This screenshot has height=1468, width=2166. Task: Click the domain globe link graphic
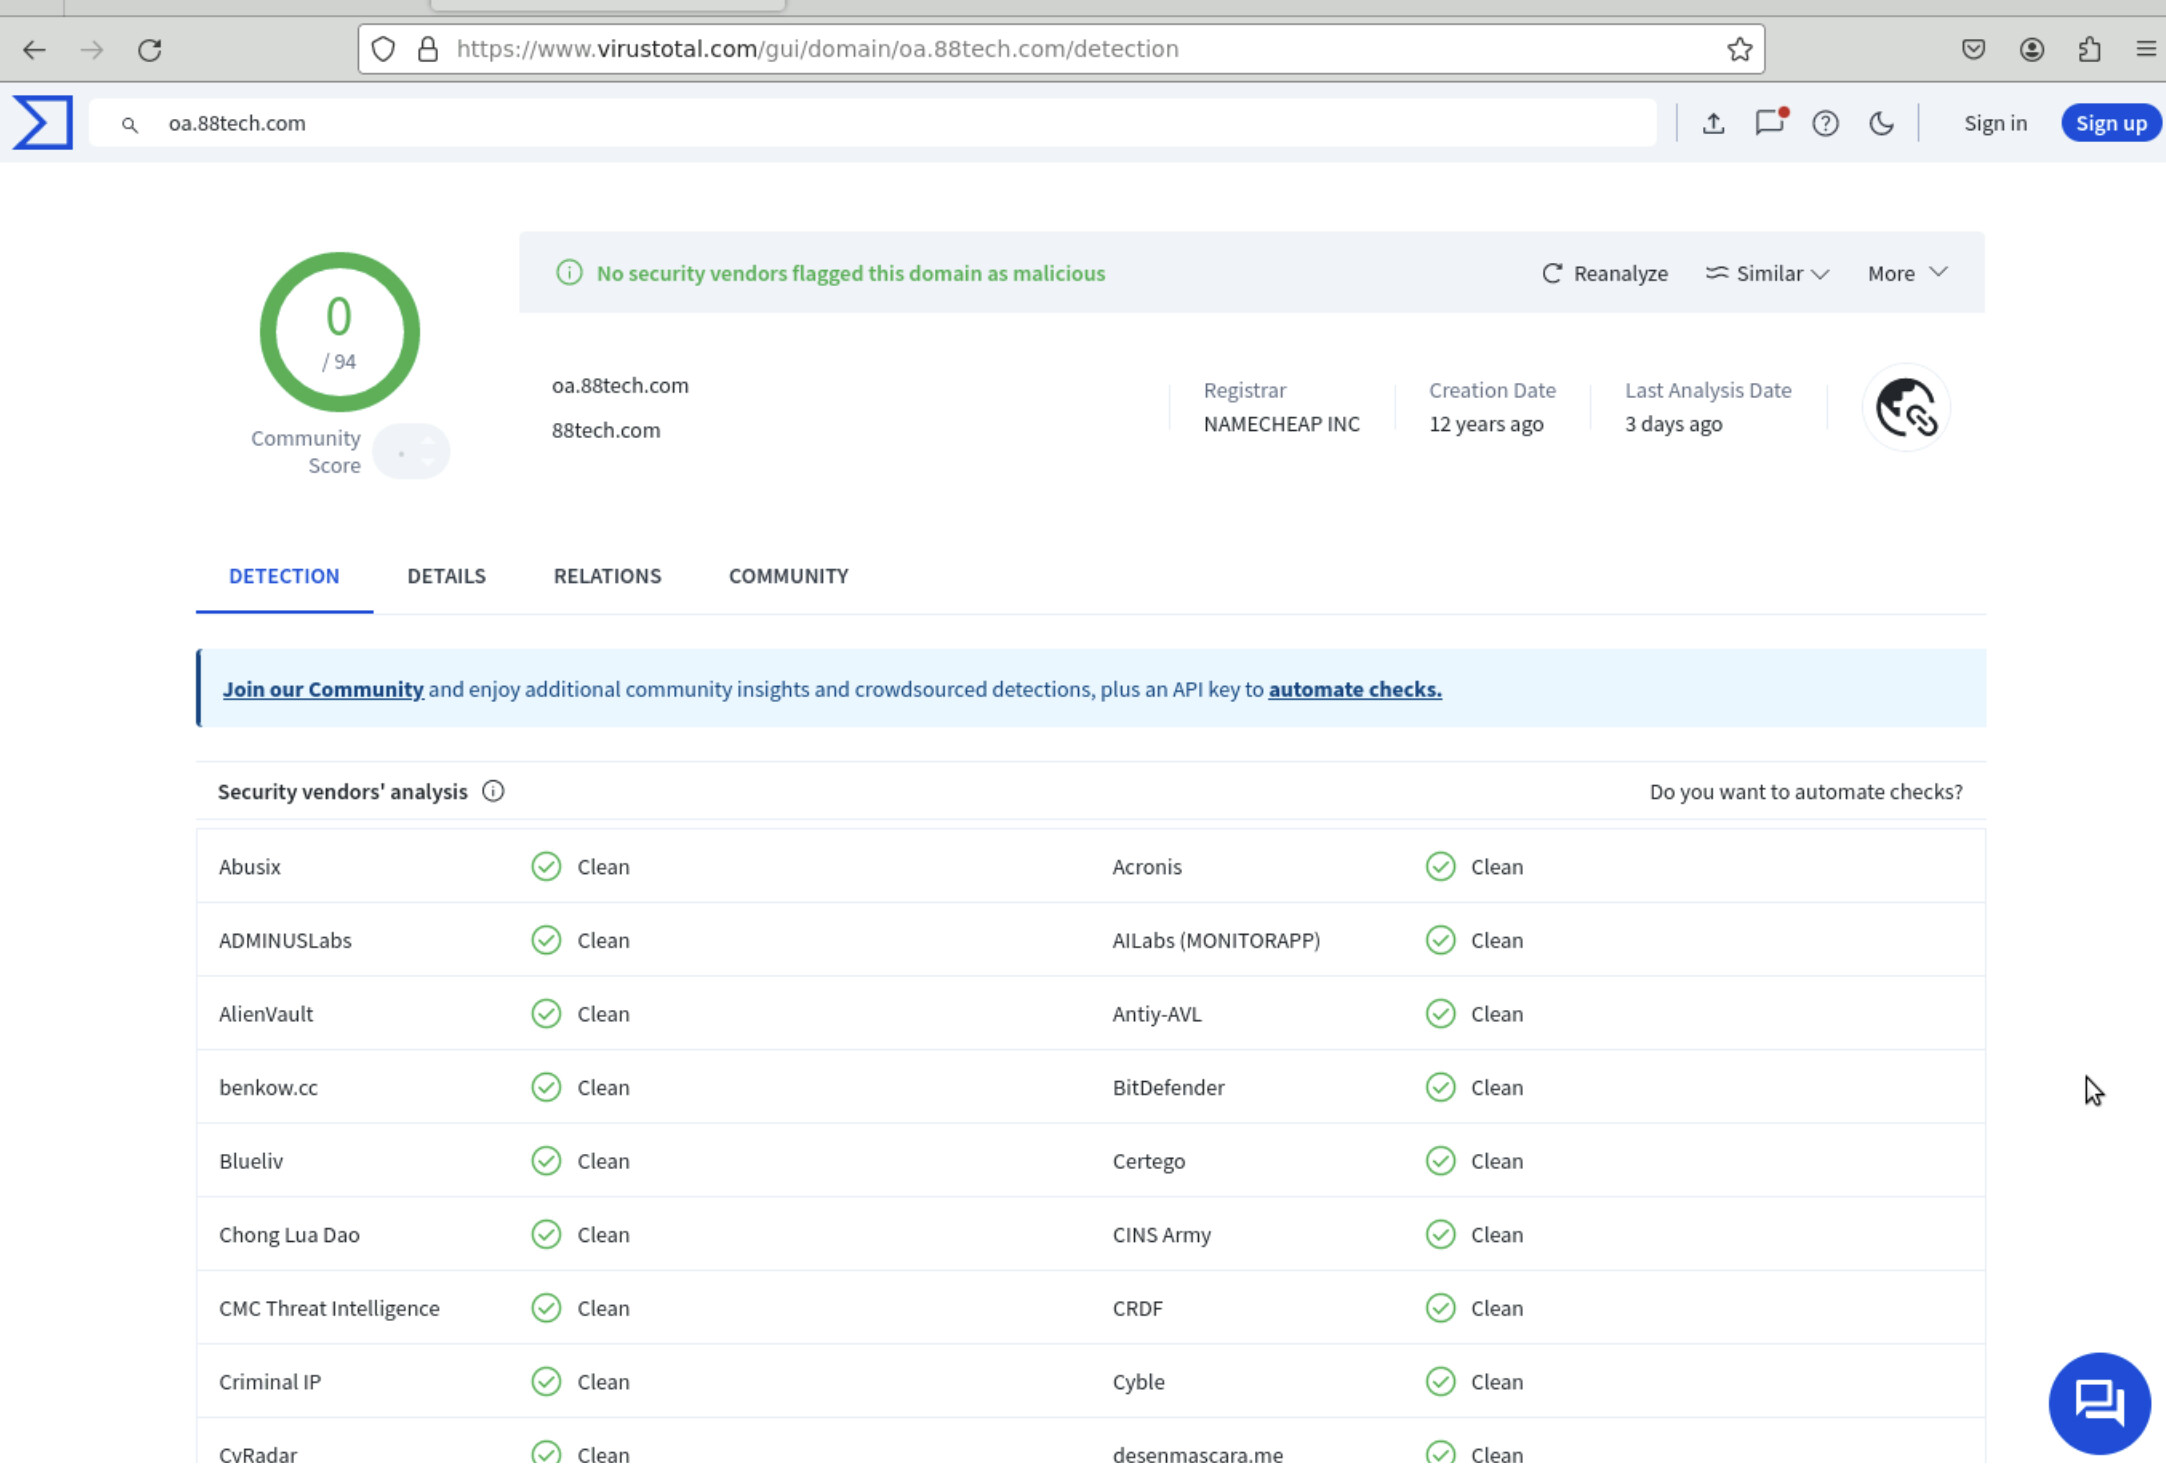(x=1906, y=408)
